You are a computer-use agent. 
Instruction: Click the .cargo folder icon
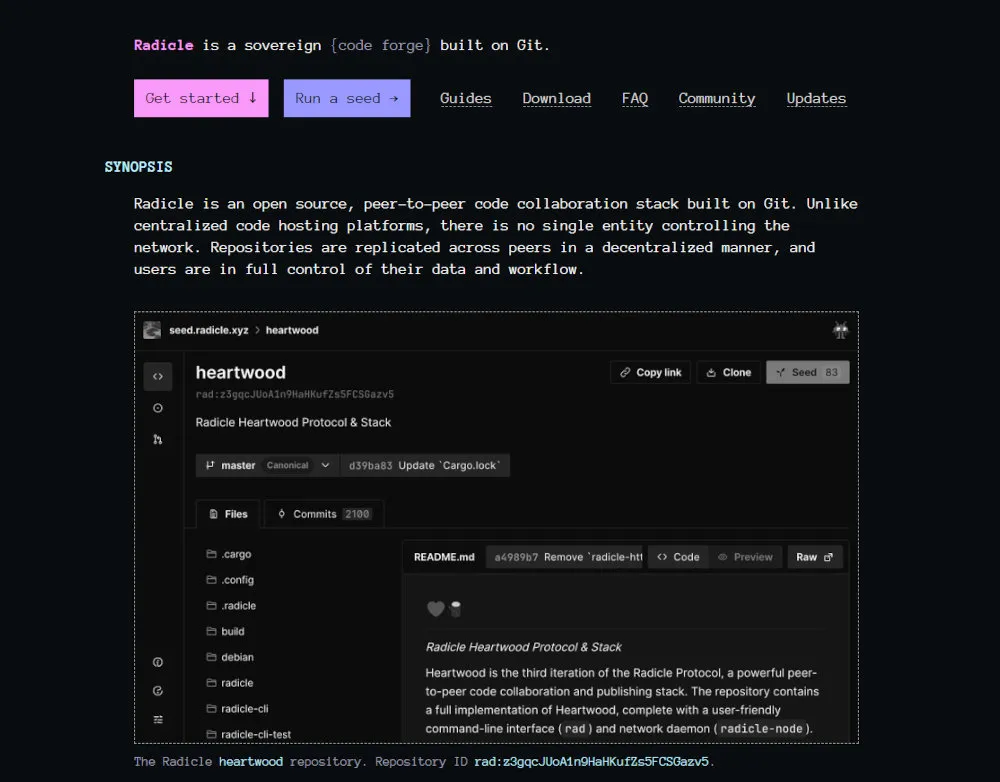pos(211,554)
